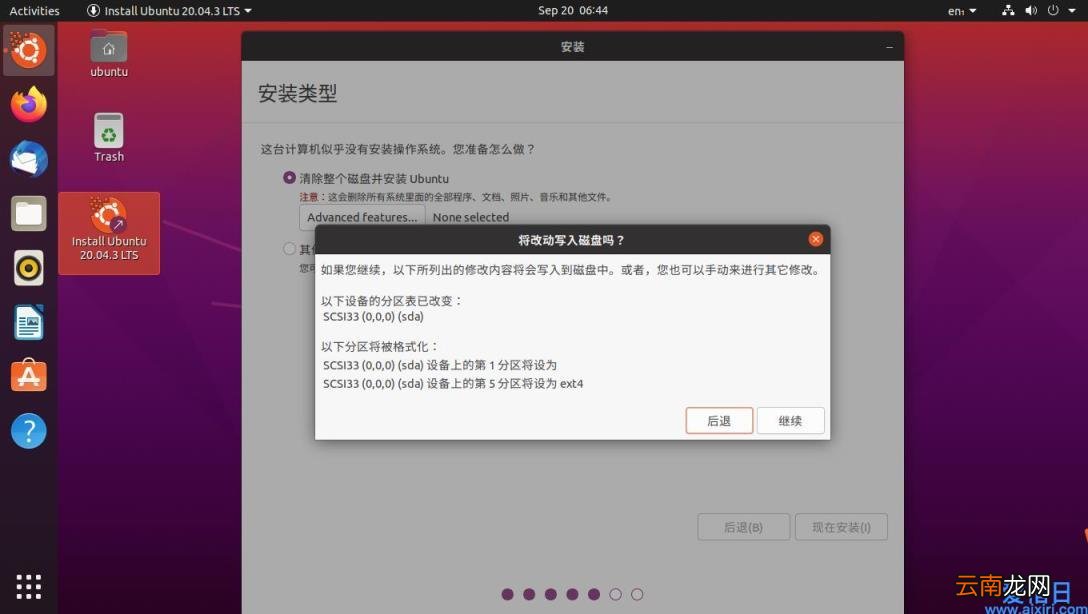This screenshot has height=614, width=1088.
Task: Click 安装类型 heading
Action: (298, 93)
